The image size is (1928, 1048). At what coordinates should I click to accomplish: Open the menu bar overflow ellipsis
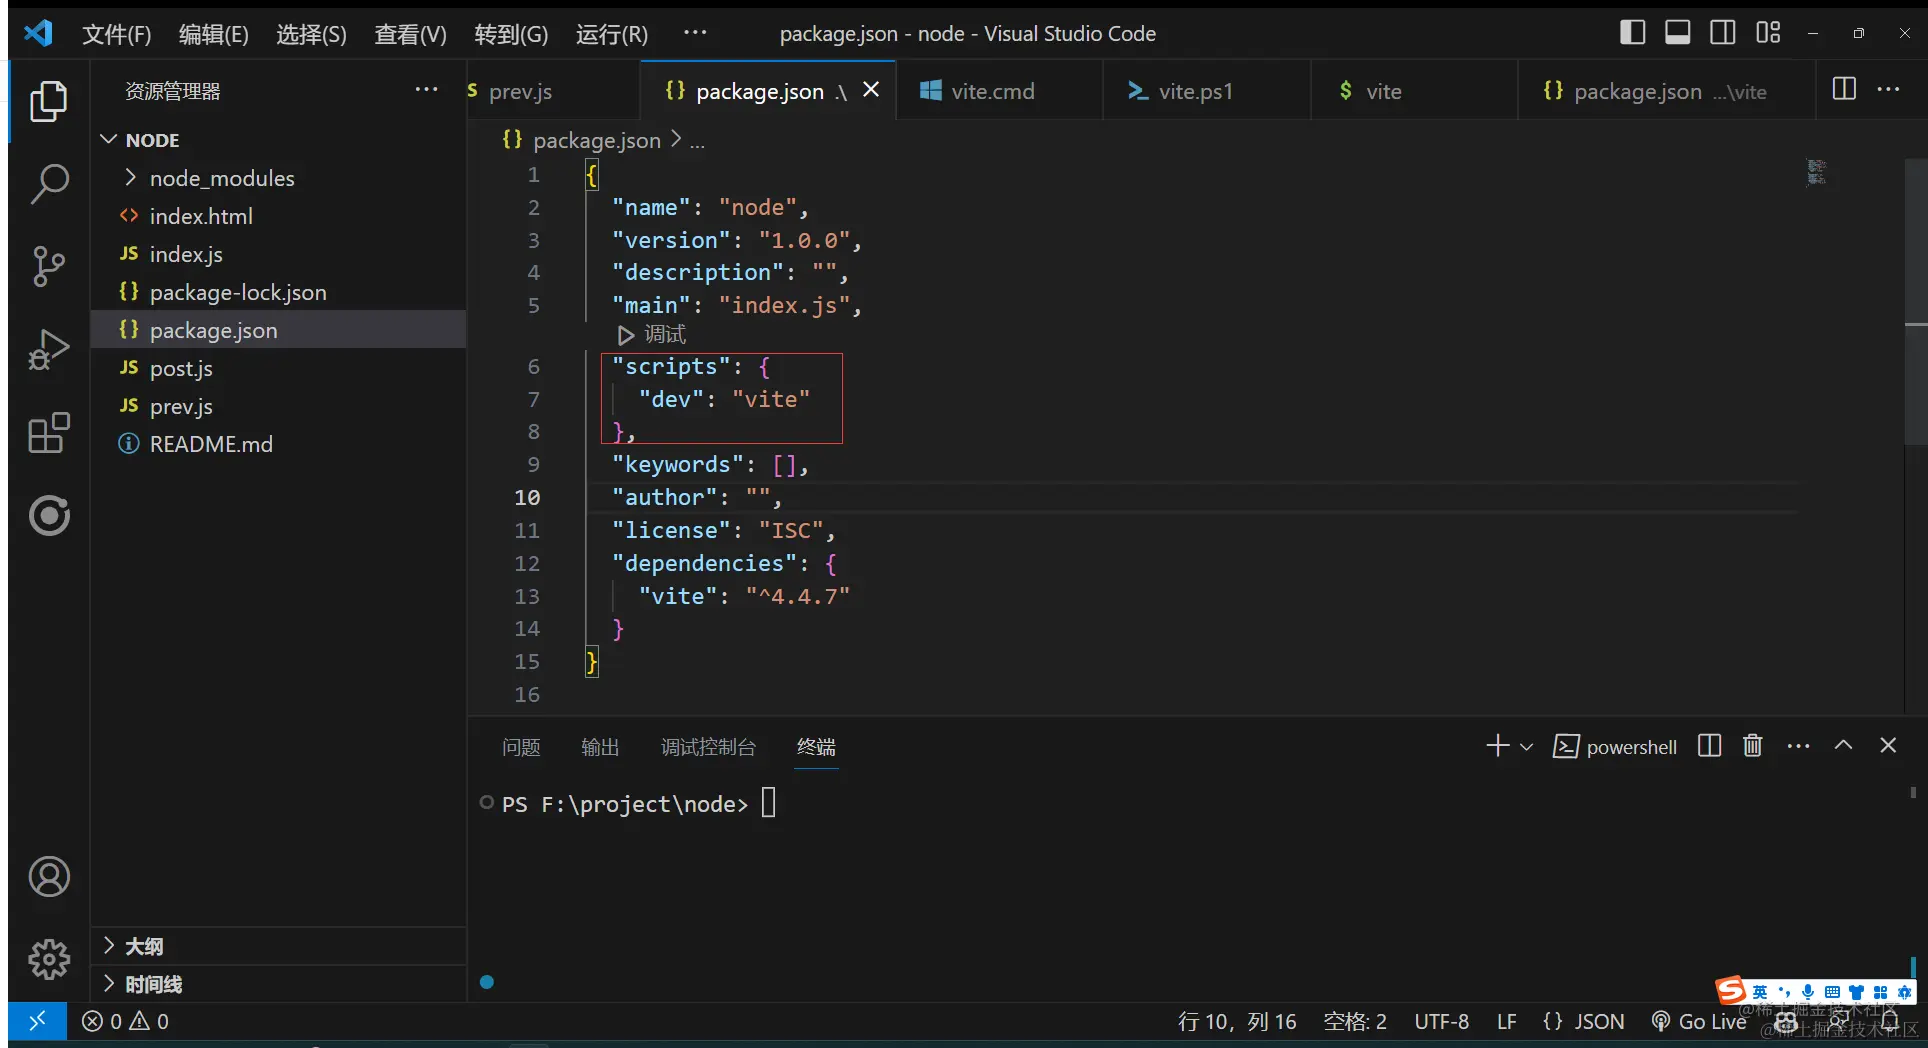click(695, 33)
